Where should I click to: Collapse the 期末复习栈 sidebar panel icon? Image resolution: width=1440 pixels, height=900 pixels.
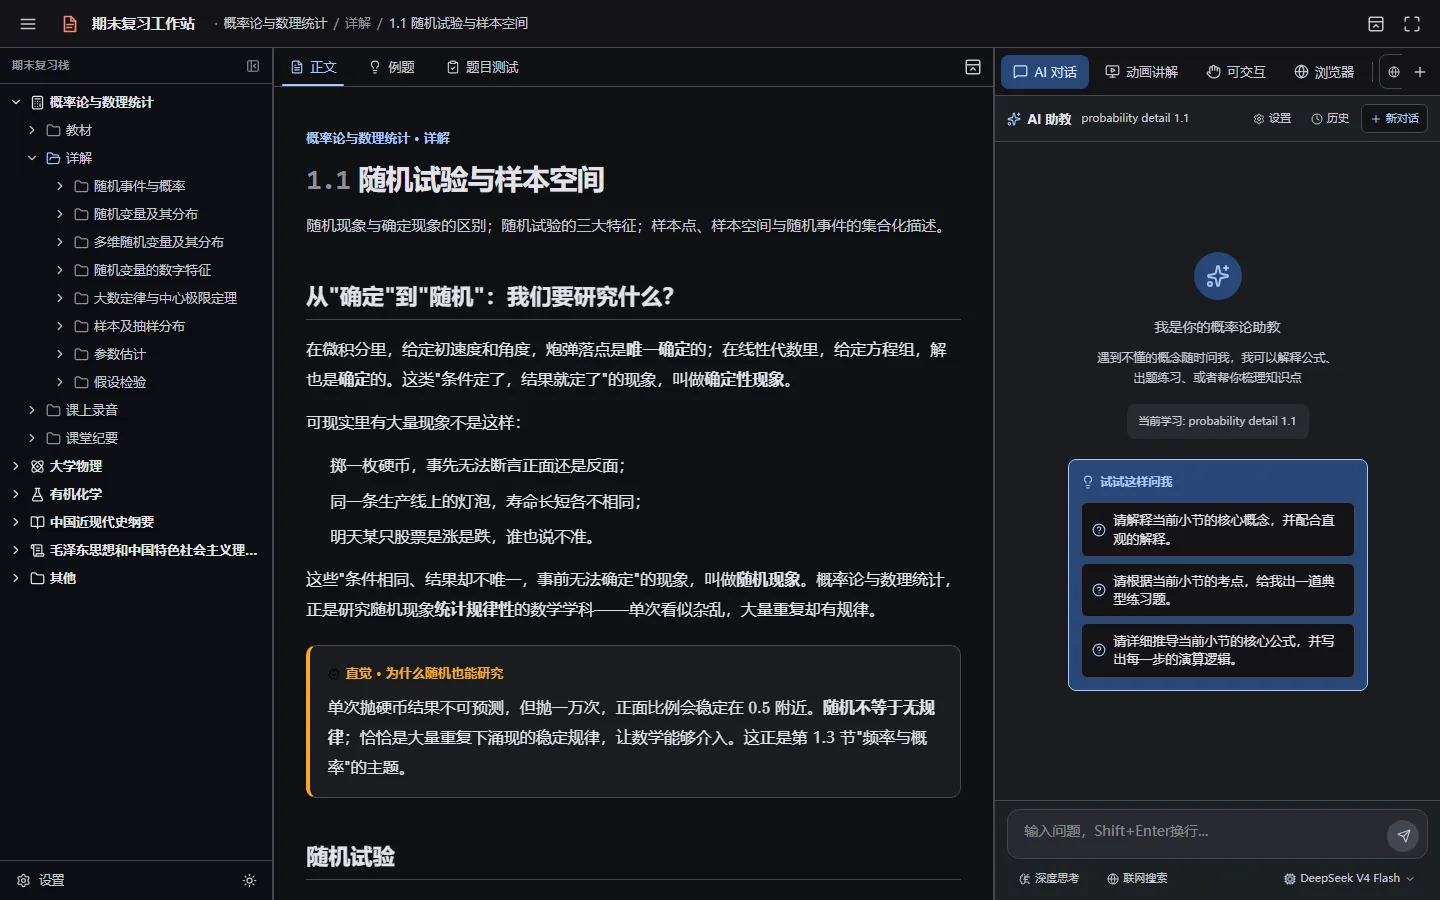tap(253, 66)
